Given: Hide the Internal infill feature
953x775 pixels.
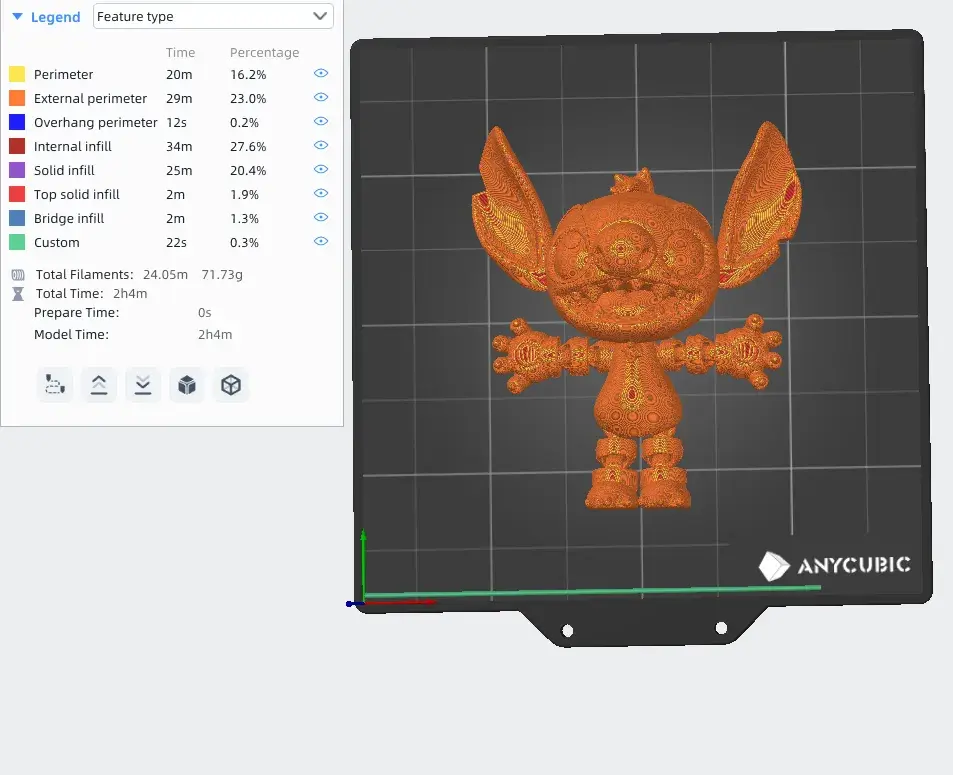Looking at the screenshot, I should click(x=321, y=146).
